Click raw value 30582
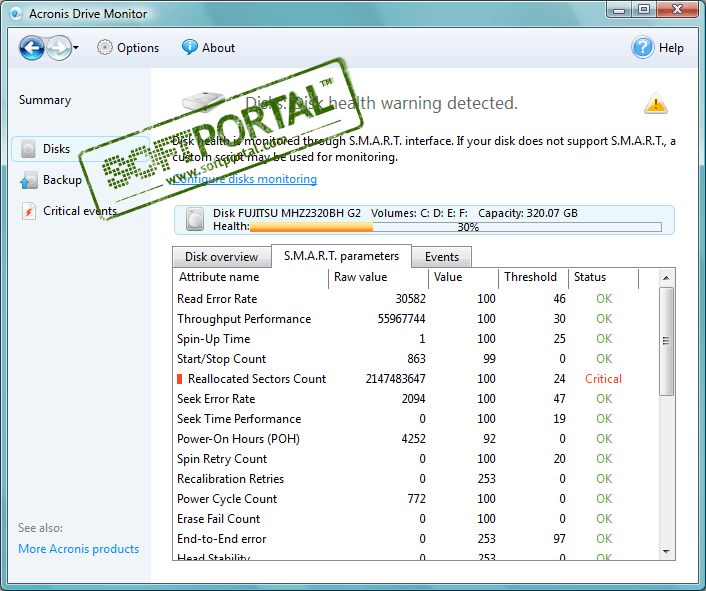Screen dimensions: 706x591 coord(411,299)
